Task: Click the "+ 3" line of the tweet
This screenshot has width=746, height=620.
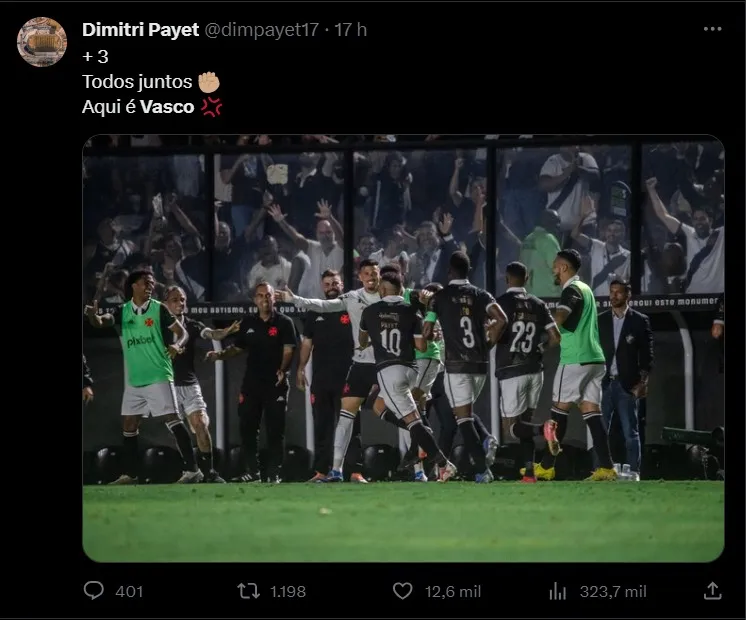Action: [95, 57]
